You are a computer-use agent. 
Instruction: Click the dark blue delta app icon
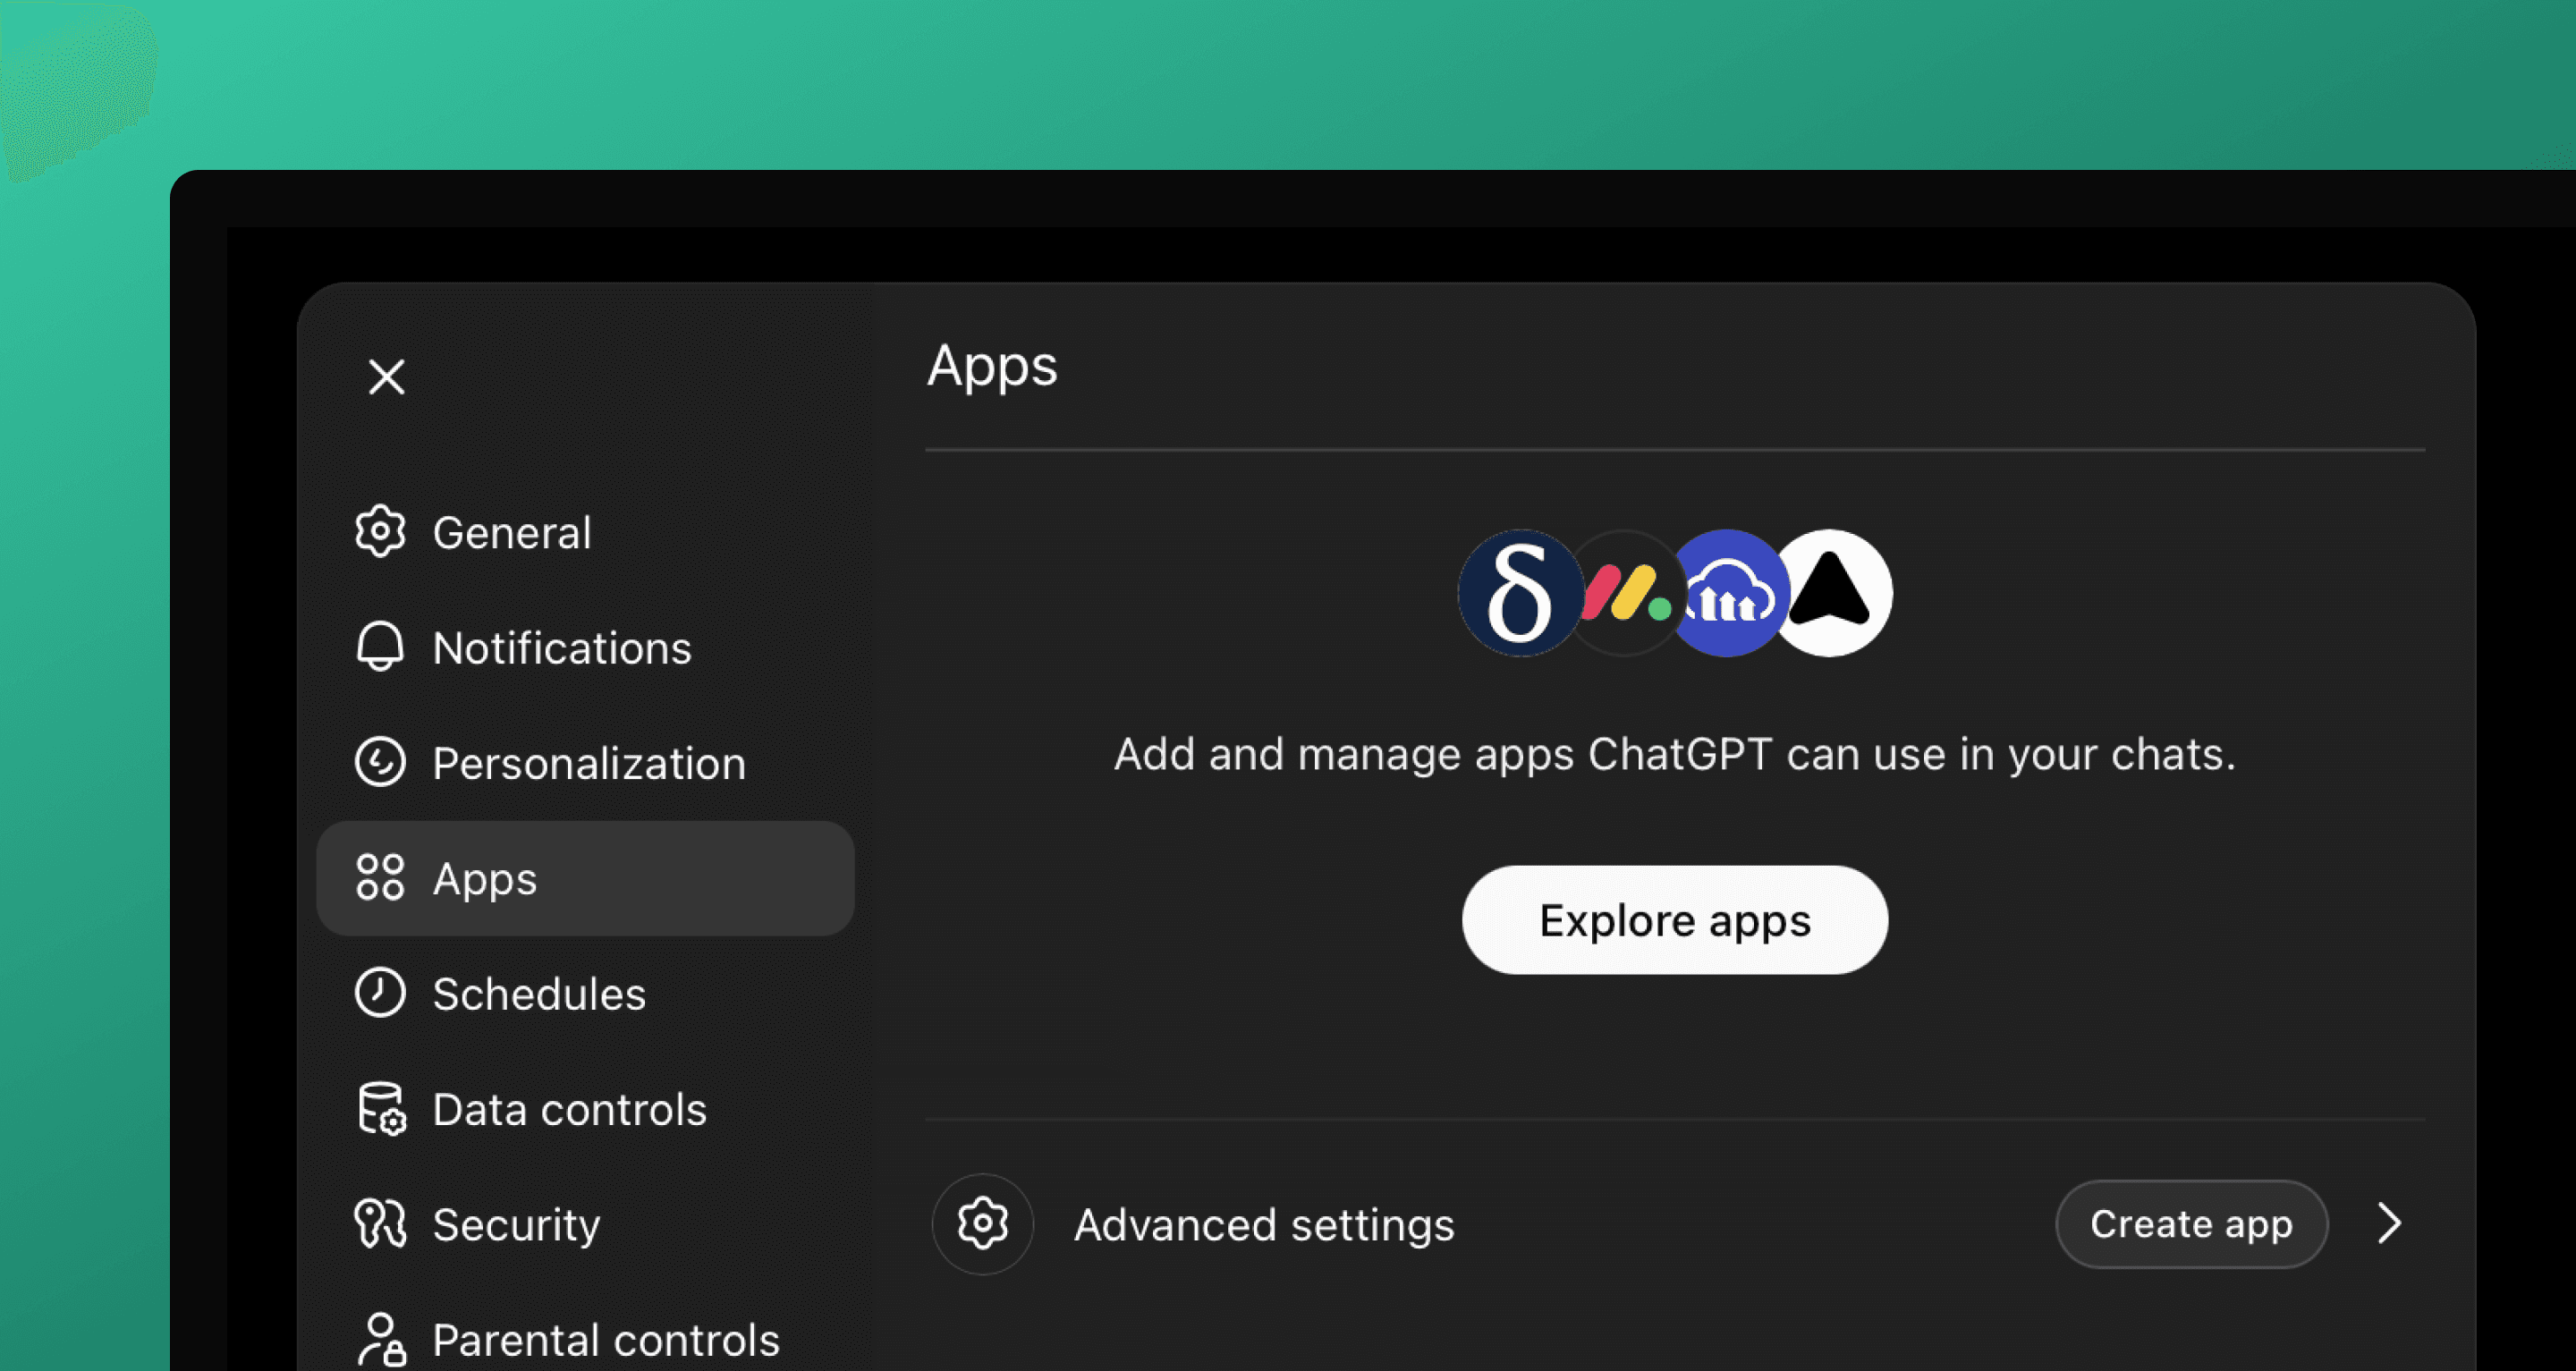tap(1519, 593)
